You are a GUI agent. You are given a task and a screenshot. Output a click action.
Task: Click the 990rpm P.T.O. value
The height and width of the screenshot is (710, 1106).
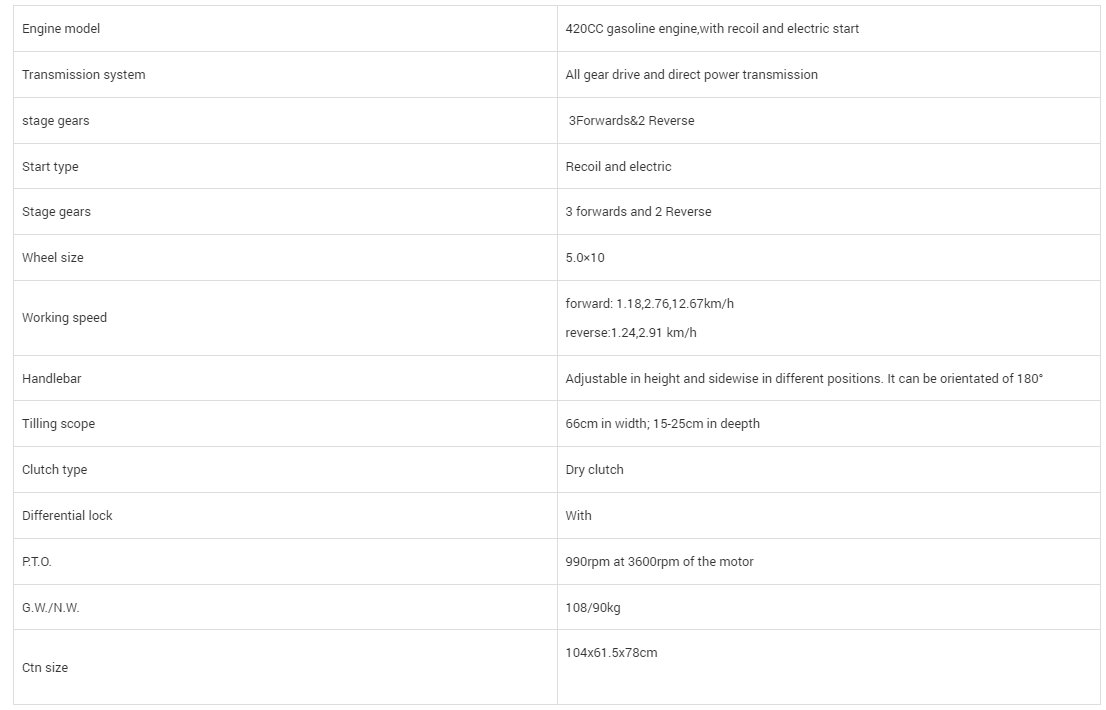[659, 562]
